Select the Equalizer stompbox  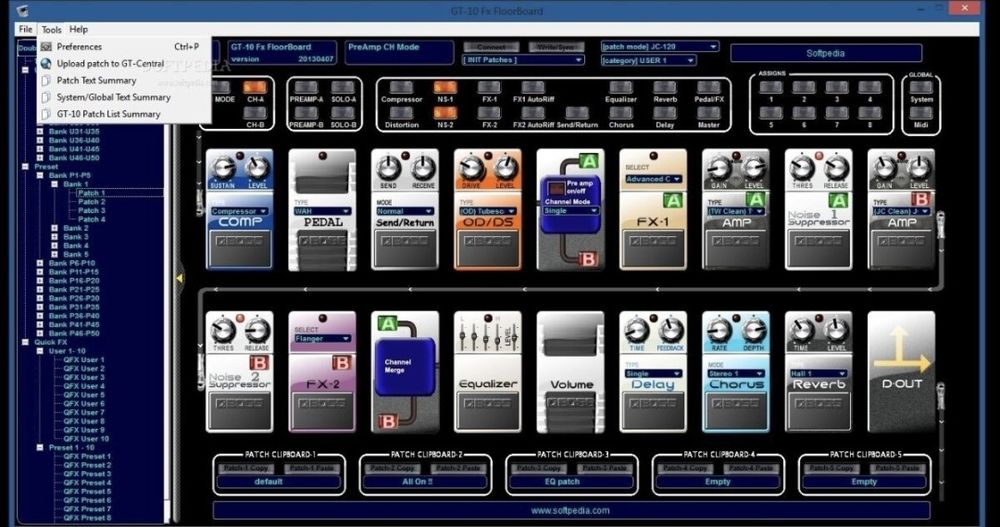point(488,372)
